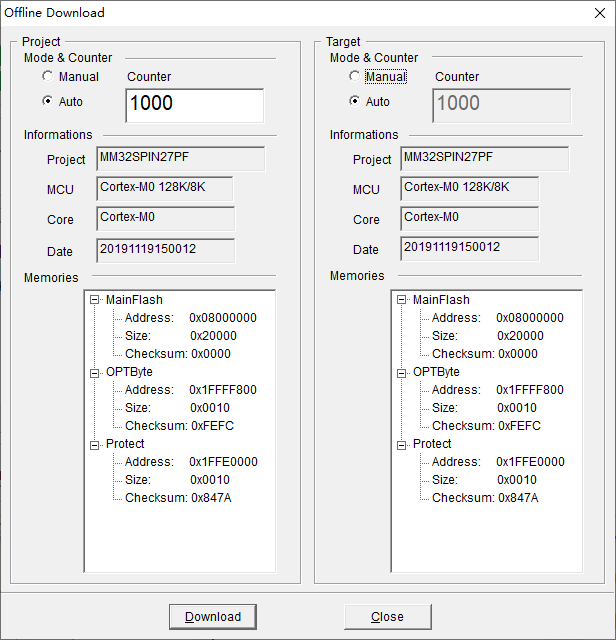This screenshot has width=616, height=640.
Task: Select Project Protect Address 0x1FFE0000 row
Action: (x=191, y=462)
